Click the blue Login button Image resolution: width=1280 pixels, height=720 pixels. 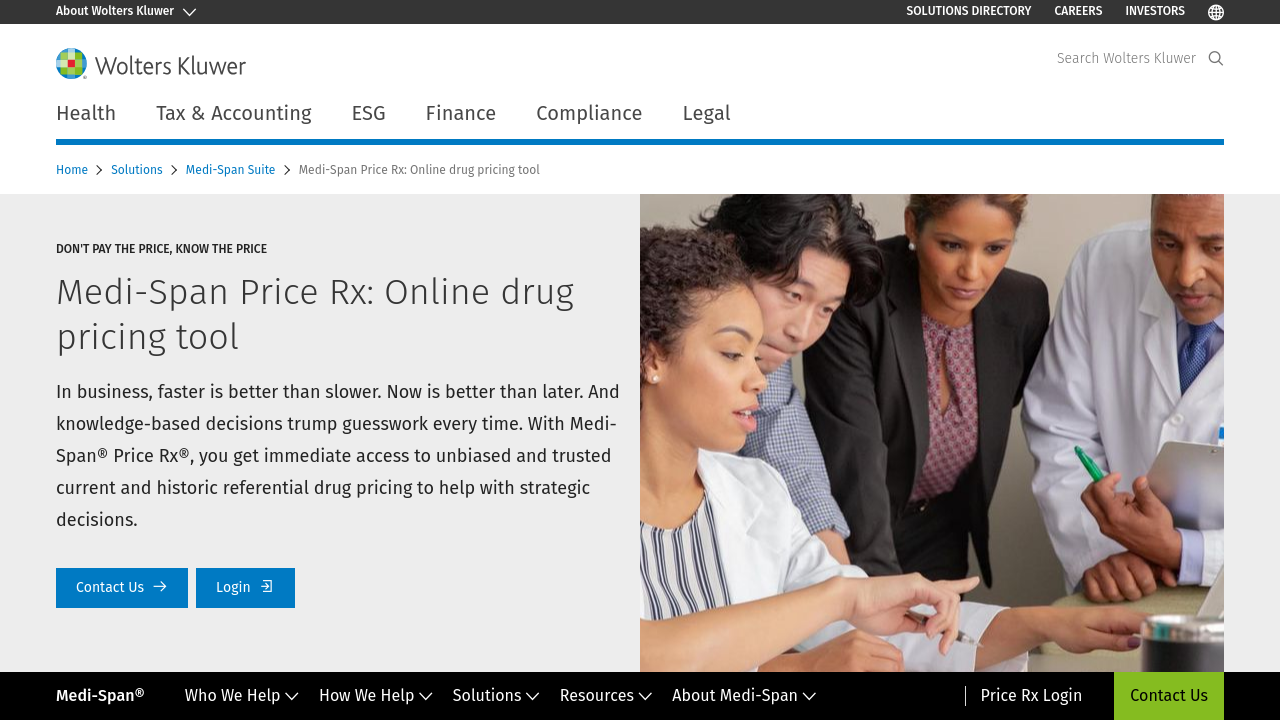pos(245,588)
